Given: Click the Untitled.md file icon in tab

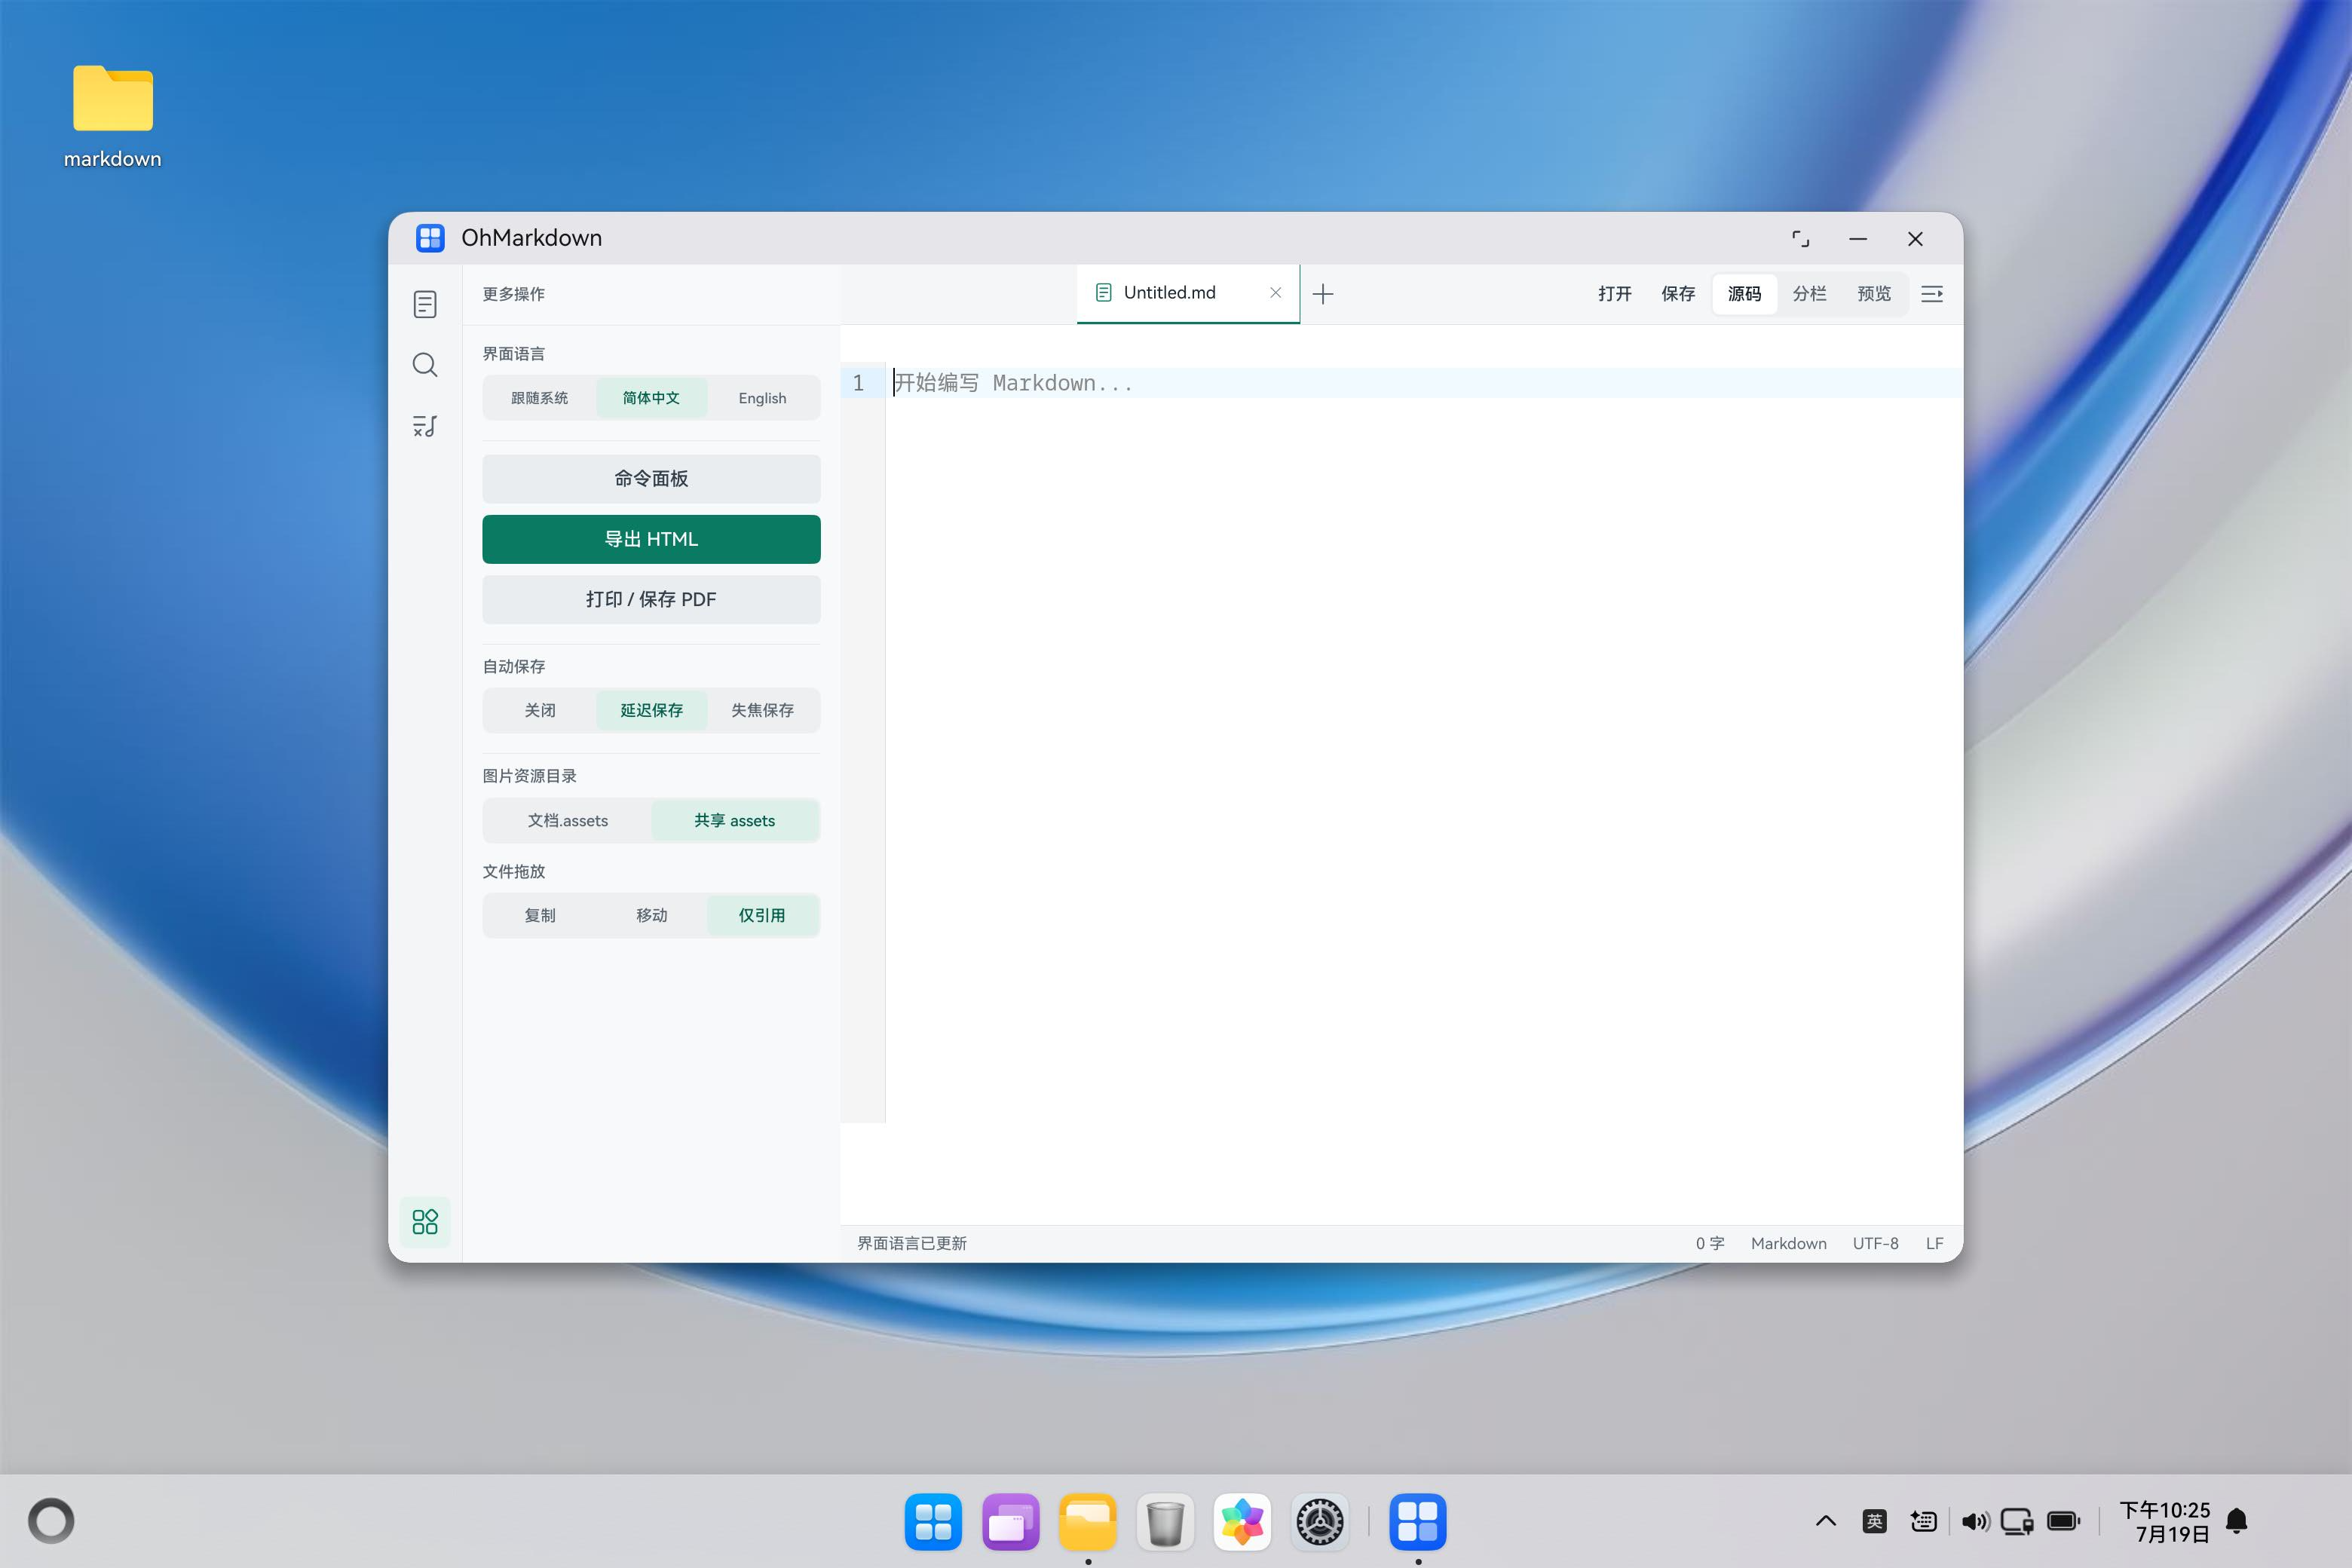Looking at the screenshot, I should pos(1104,293).
